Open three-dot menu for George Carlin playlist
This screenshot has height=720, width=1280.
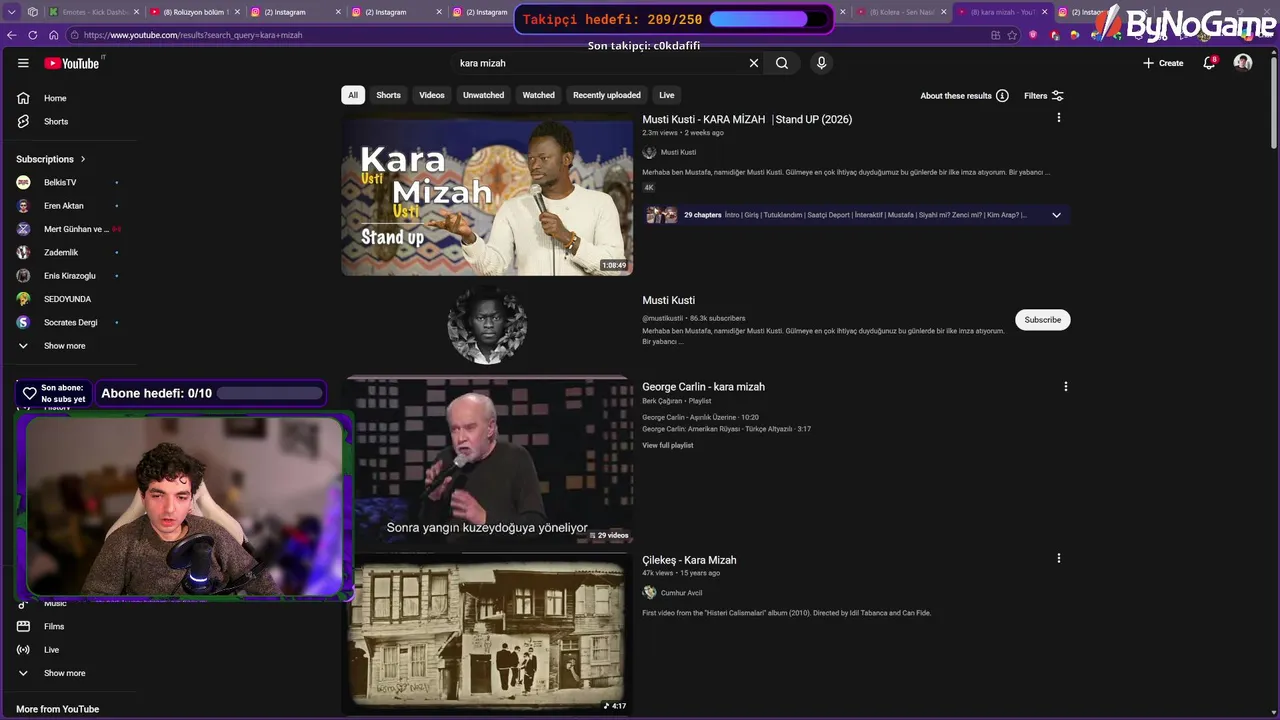tap(1066, 386)
